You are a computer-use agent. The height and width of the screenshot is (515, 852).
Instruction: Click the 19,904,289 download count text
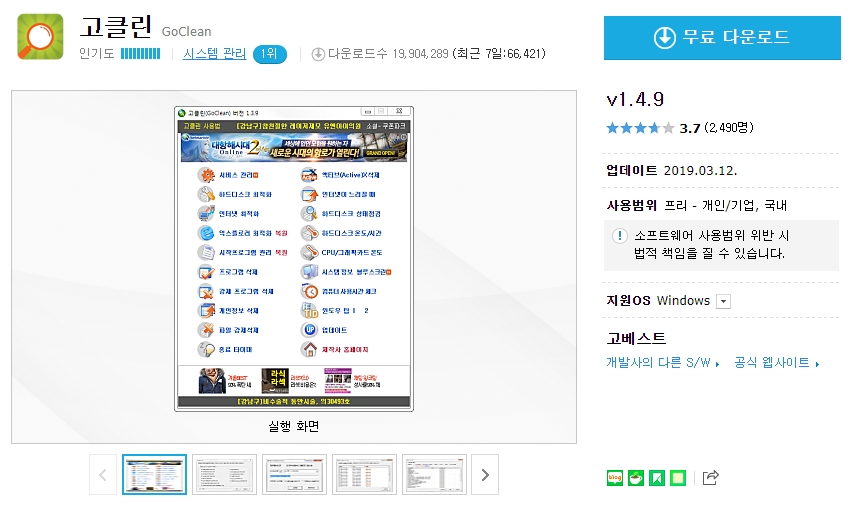pos(421,54)
